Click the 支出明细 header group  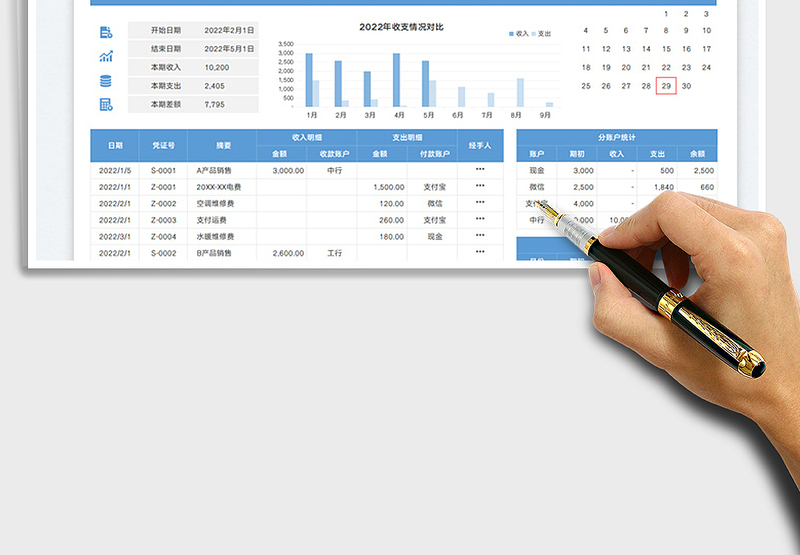point(406,137)
